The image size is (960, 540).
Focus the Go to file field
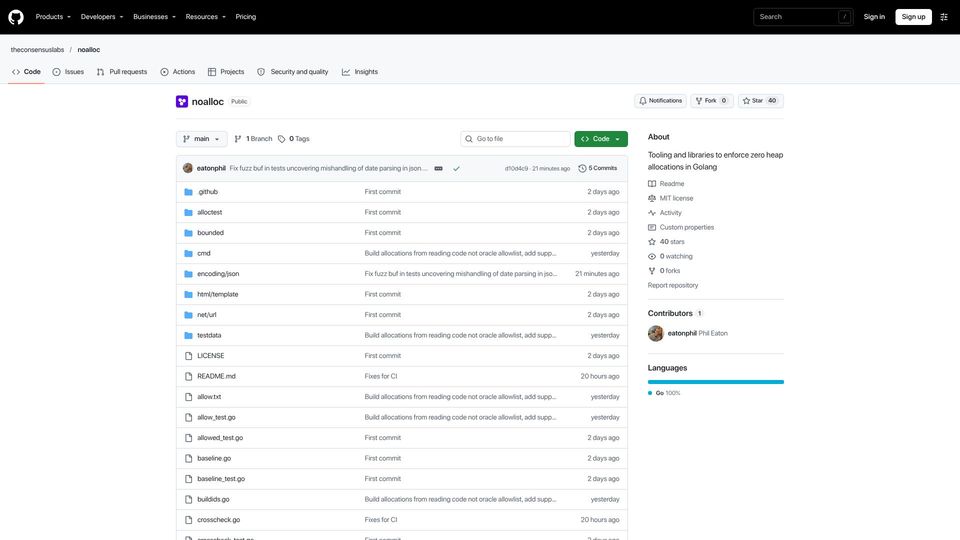(515, 139)
